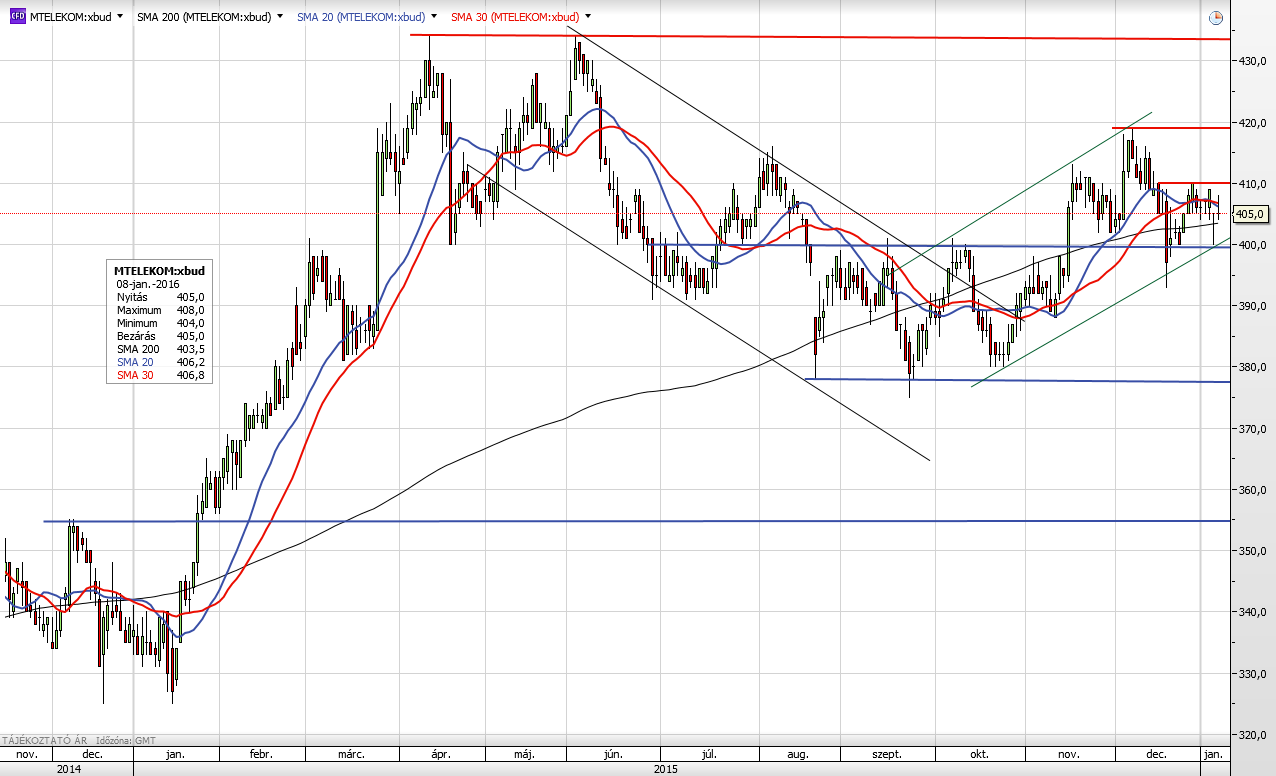Select the top red resistance line near 434
This screenshot has width=1276, height=776.
click(819, 37)
